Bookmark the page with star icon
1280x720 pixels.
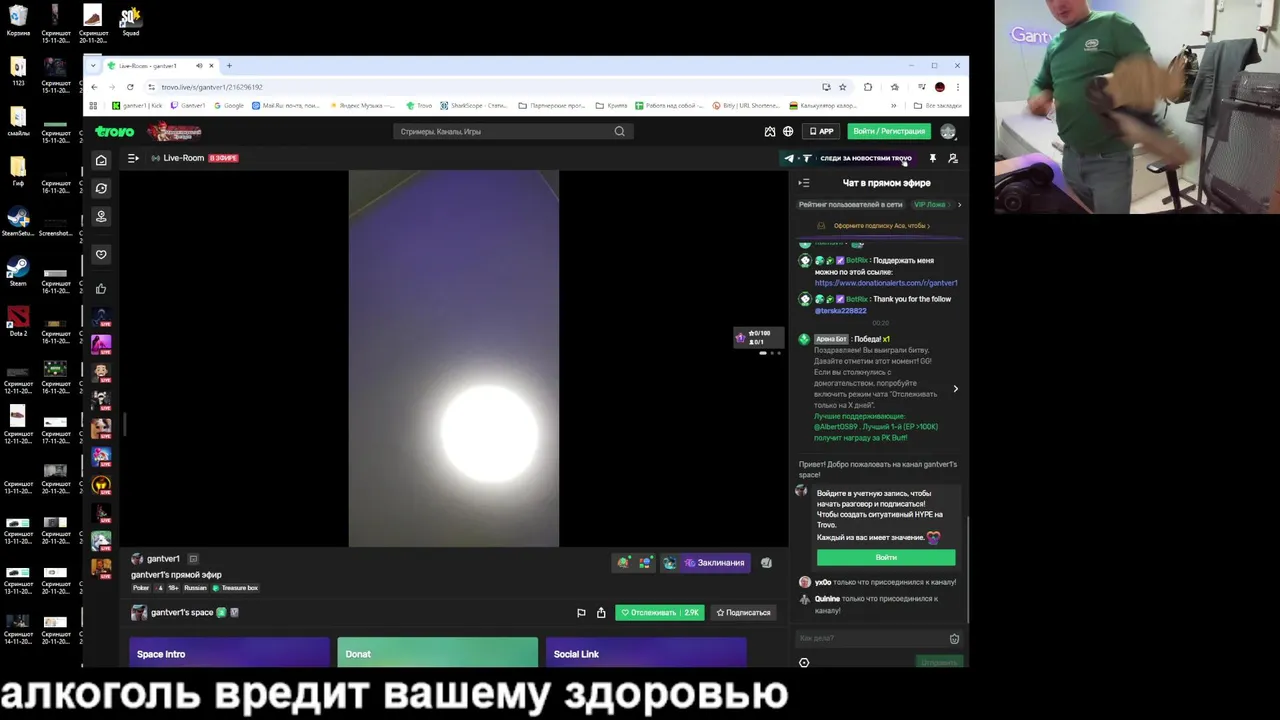pyautogui.click(x=842, y=87)
